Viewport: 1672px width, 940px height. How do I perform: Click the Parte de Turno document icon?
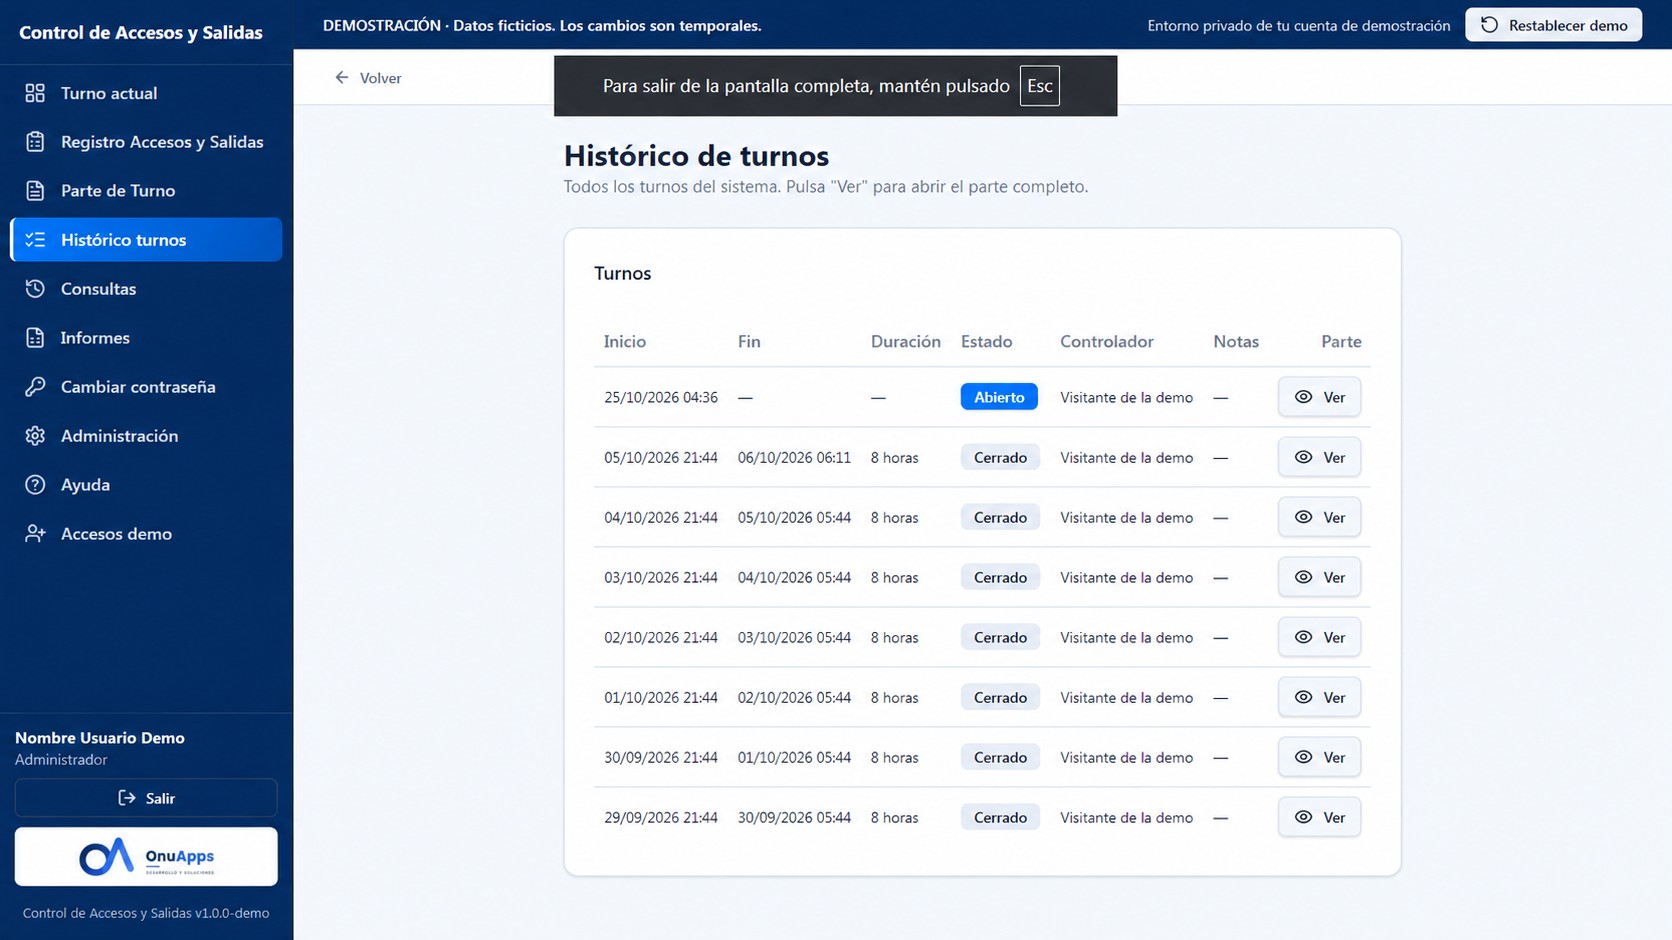point(35,191)
